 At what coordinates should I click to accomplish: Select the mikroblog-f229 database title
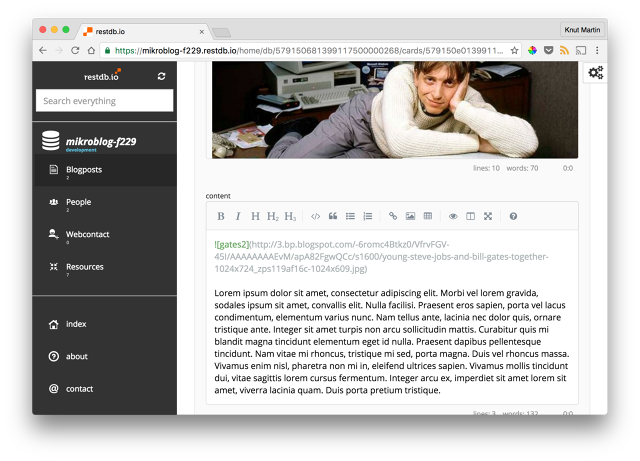coord(101,142)
